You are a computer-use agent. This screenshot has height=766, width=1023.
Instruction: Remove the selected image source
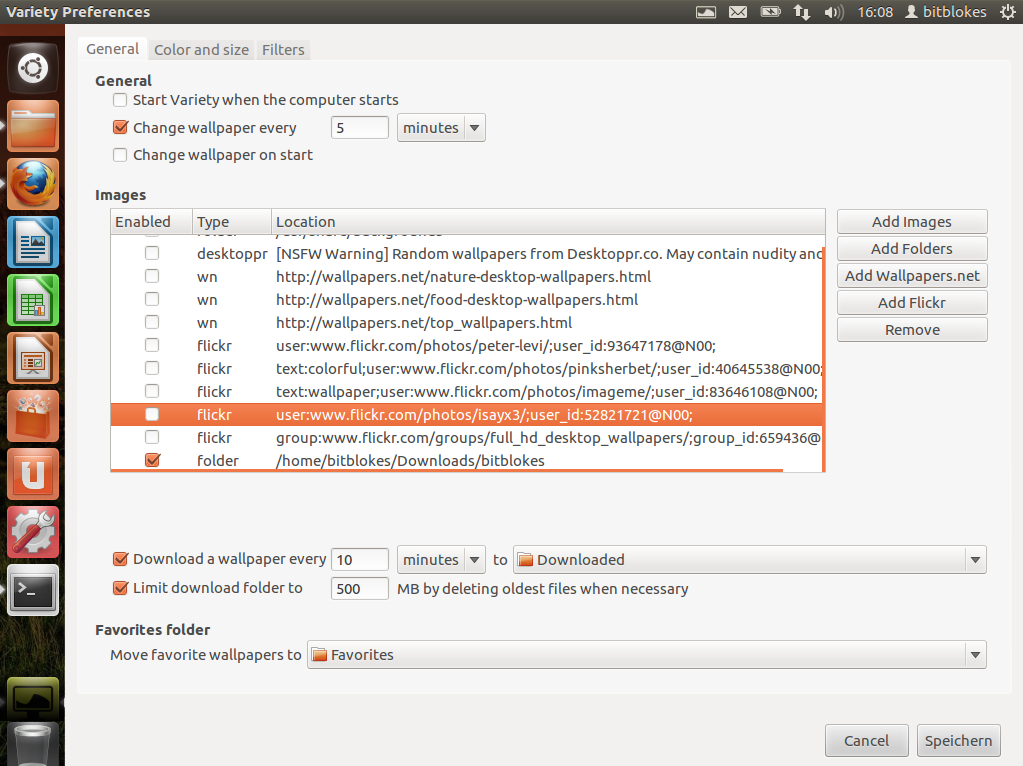tap(912, 330)
